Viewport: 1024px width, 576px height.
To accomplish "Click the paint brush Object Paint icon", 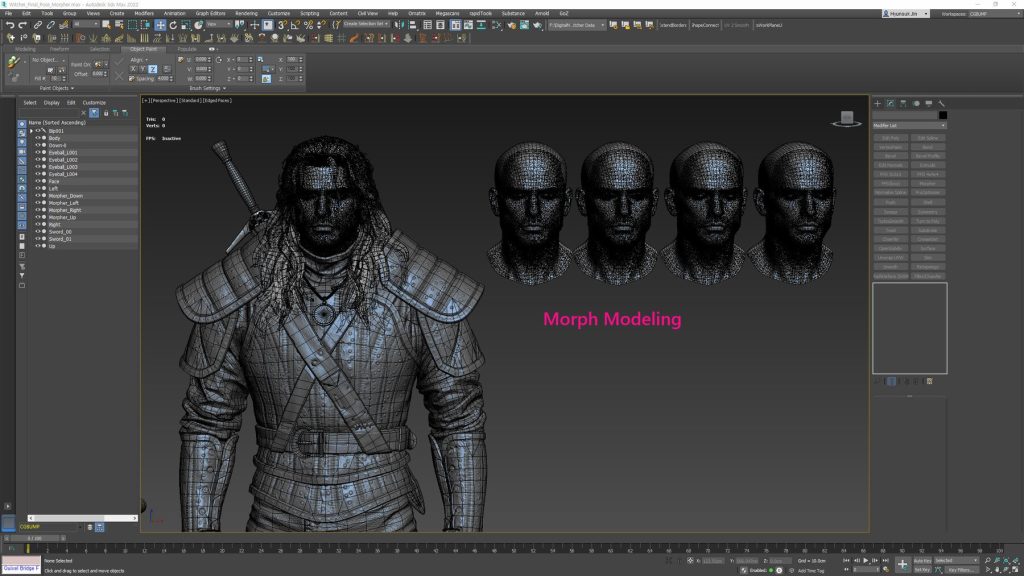I will [12, 62].
